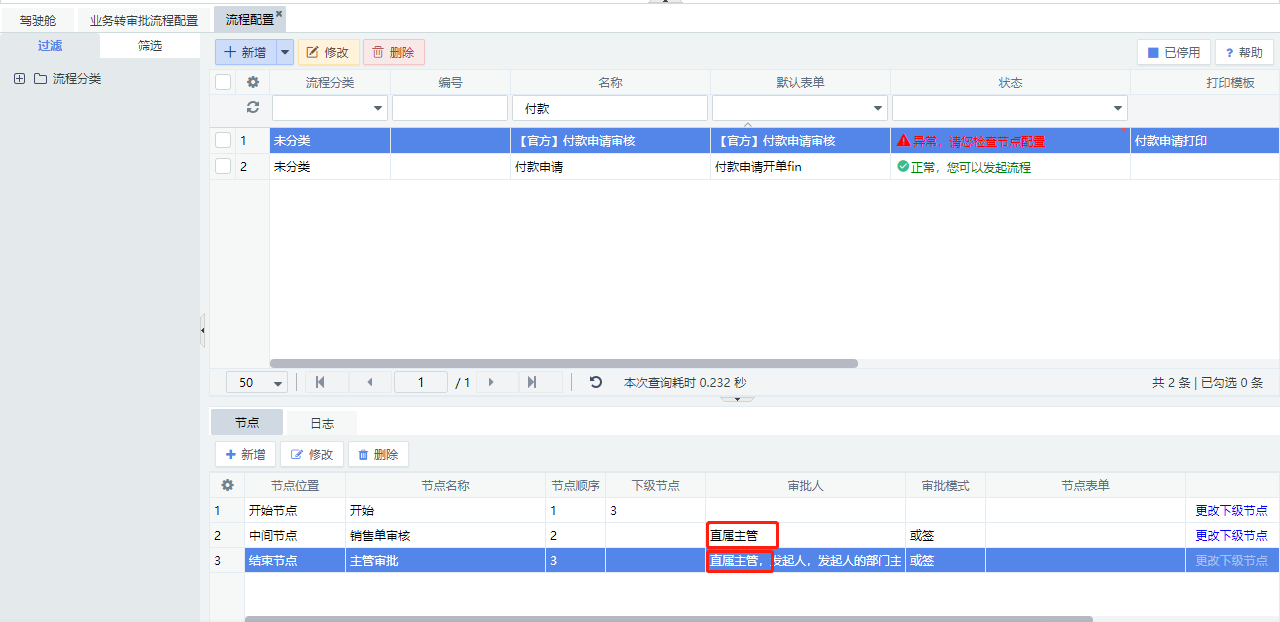1280x622 pixels.
Task: Click the pagination refresh query icon
Action: point(596,382)
